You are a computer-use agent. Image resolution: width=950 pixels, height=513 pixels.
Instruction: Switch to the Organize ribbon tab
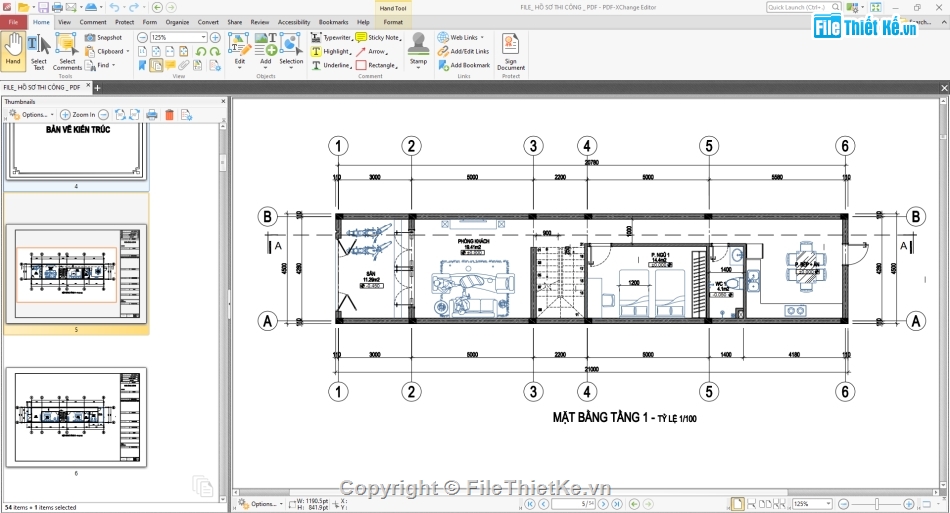coord(177,21)
